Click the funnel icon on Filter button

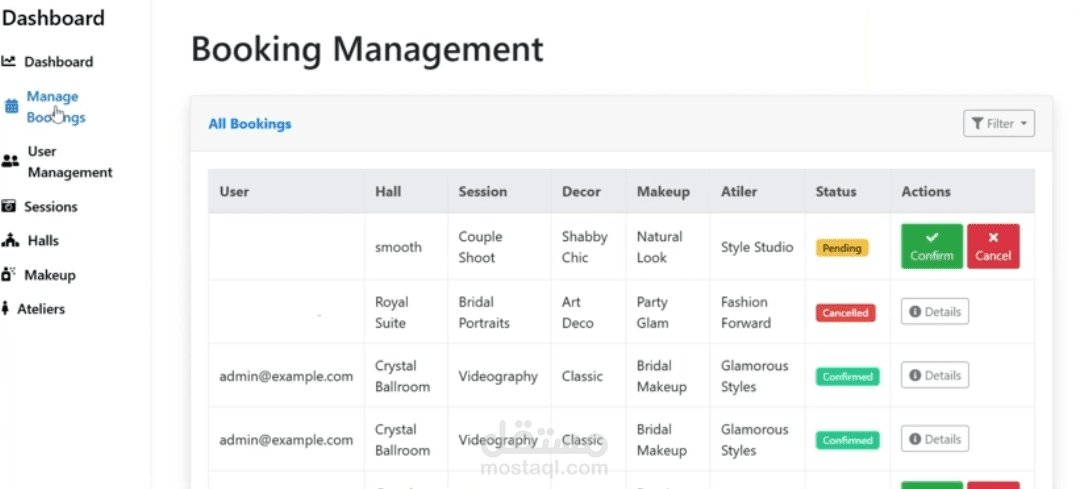click(977, 124)
